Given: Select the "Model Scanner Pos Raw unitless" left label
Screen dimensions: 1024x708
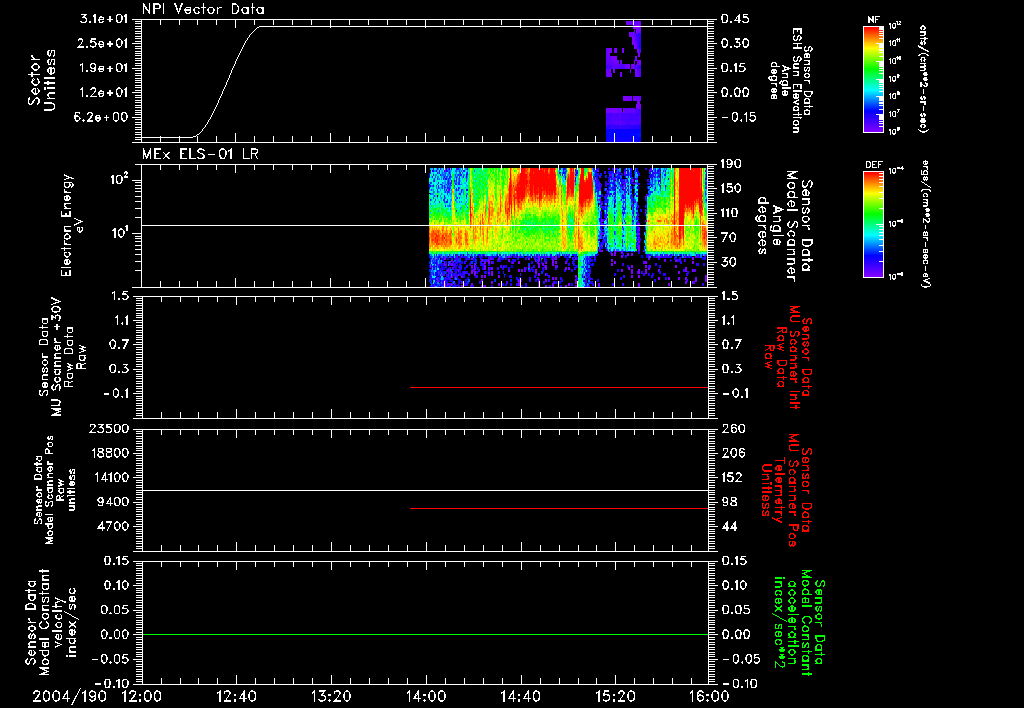Looking at the screenshot, I should click(x=54, y=490).
